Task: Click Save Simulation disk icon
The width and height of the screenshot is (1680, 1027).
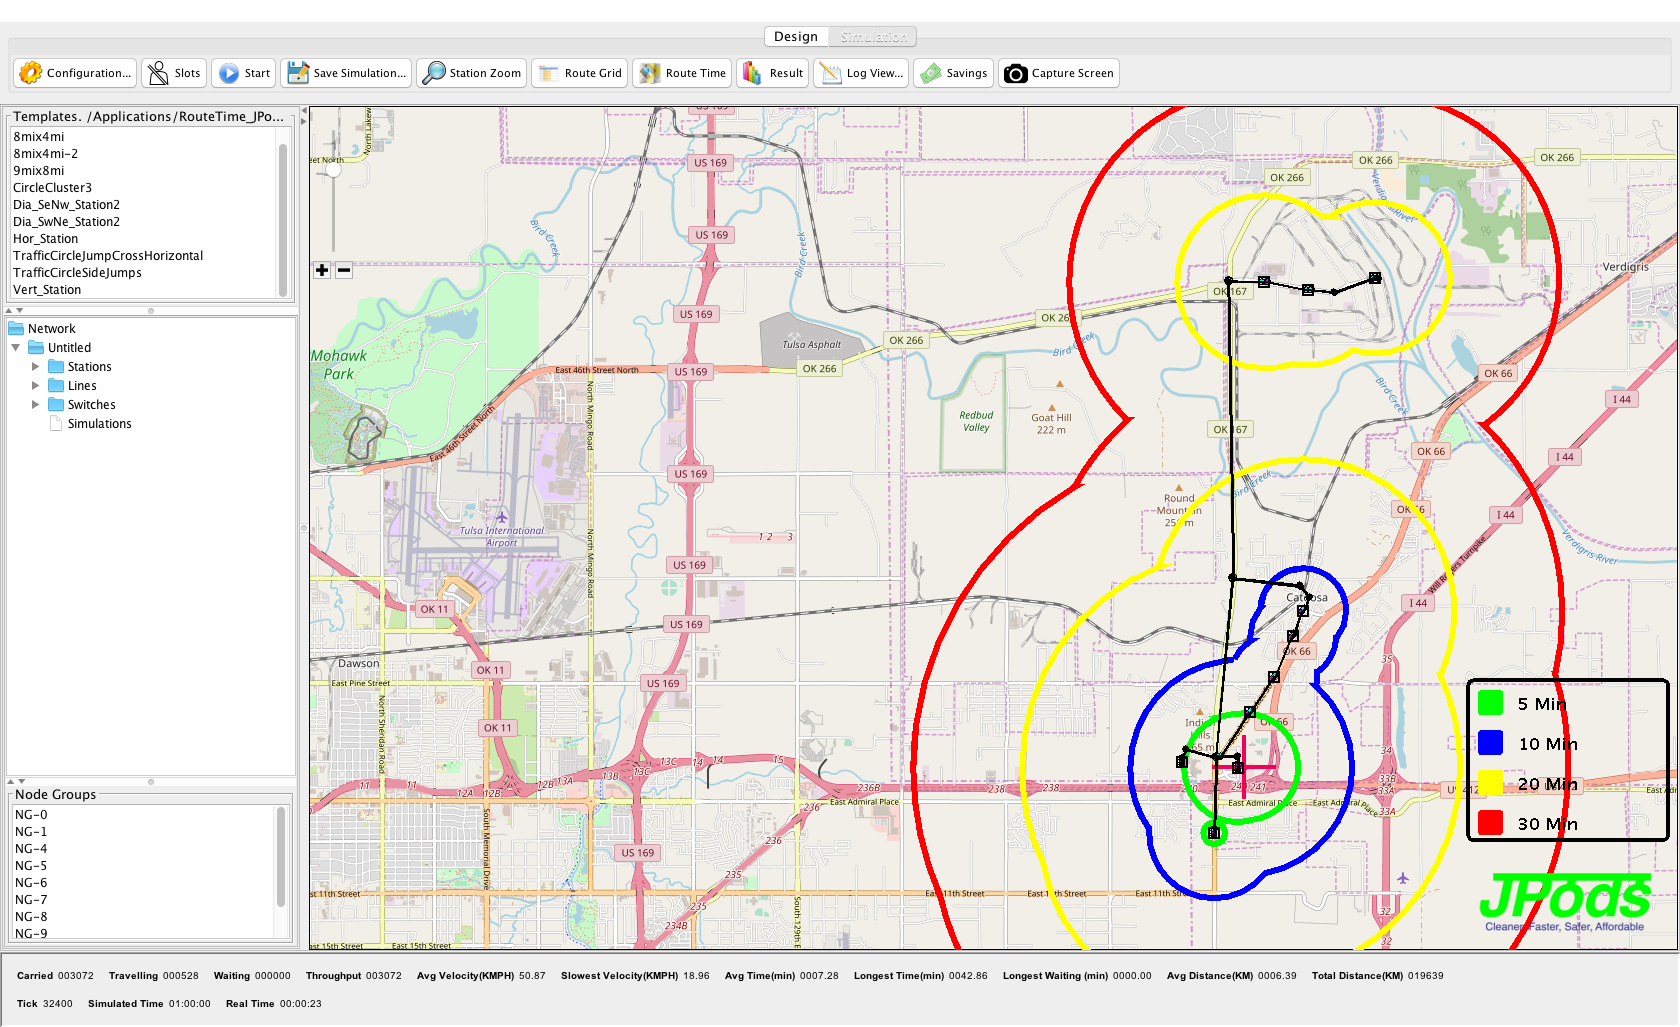Action: click(346, 73)
